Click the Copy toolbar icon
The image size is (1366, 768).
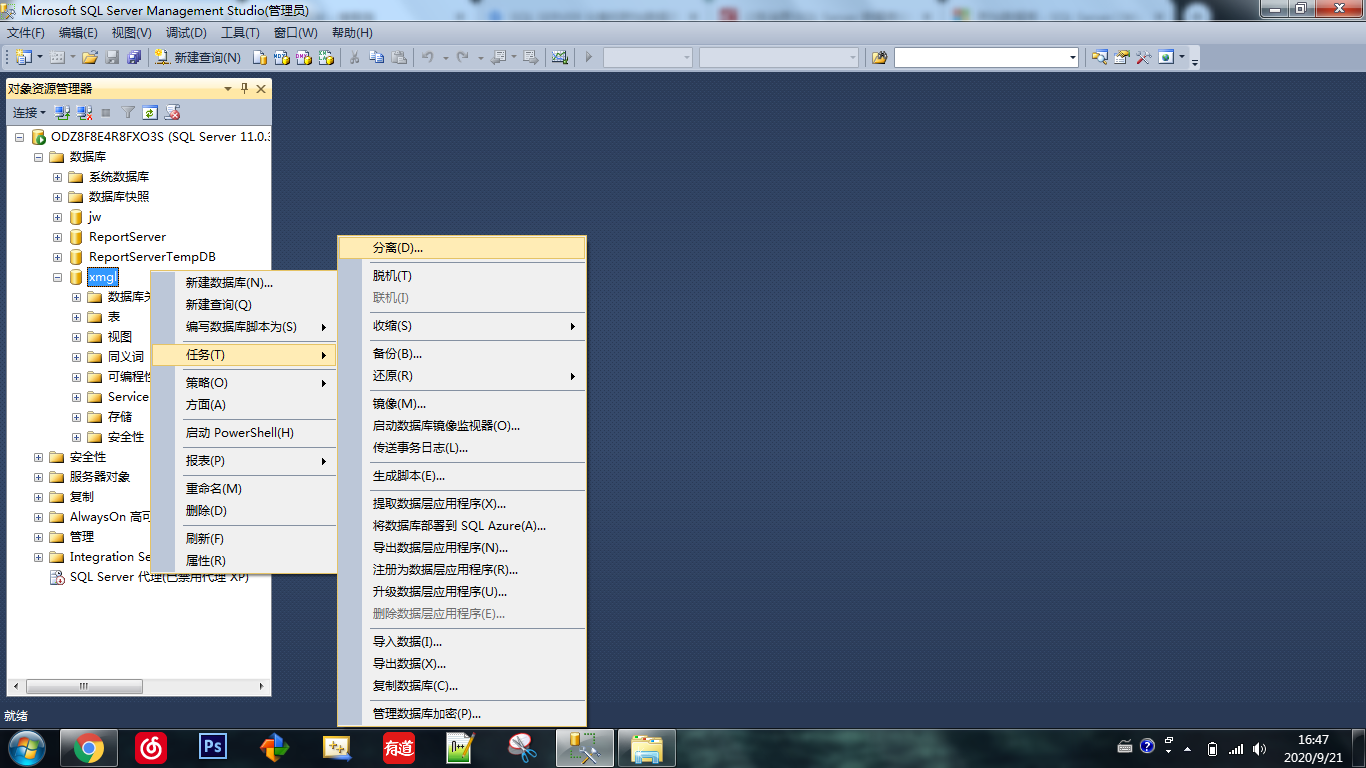click(x=376, y=58)
